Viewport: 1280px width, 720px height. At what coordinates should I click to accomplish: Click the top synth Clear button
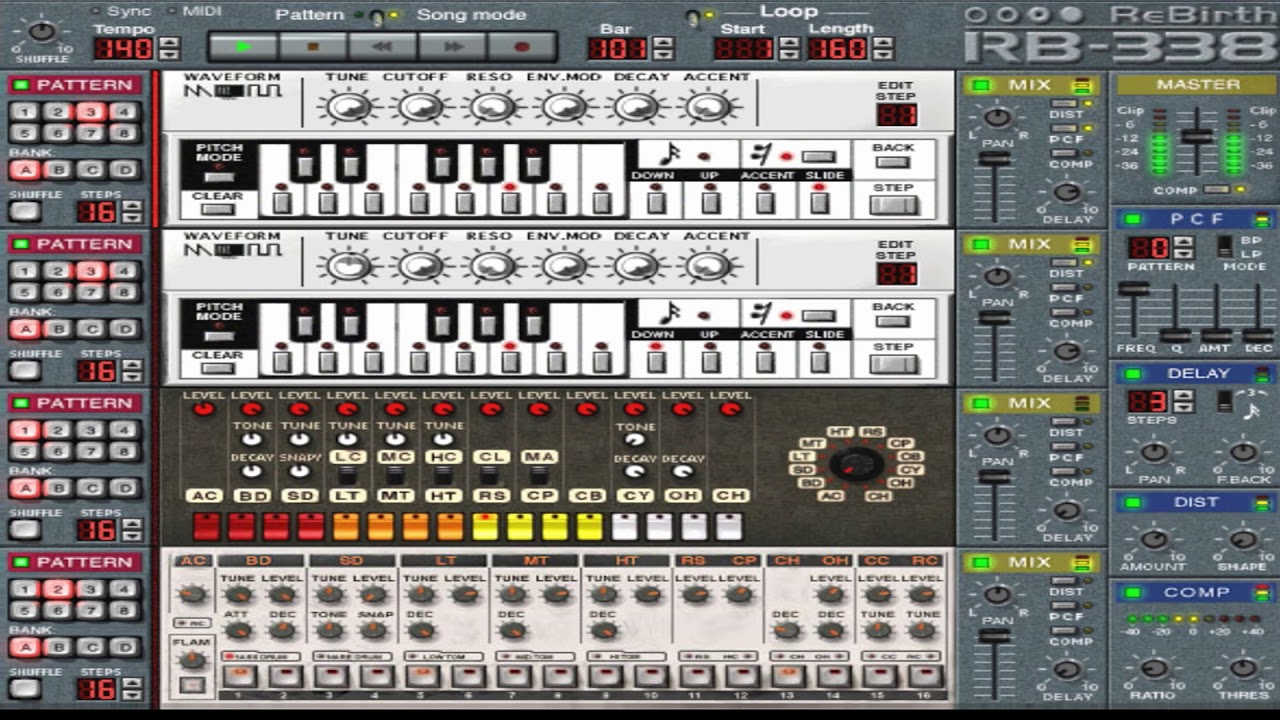point(218,209)
